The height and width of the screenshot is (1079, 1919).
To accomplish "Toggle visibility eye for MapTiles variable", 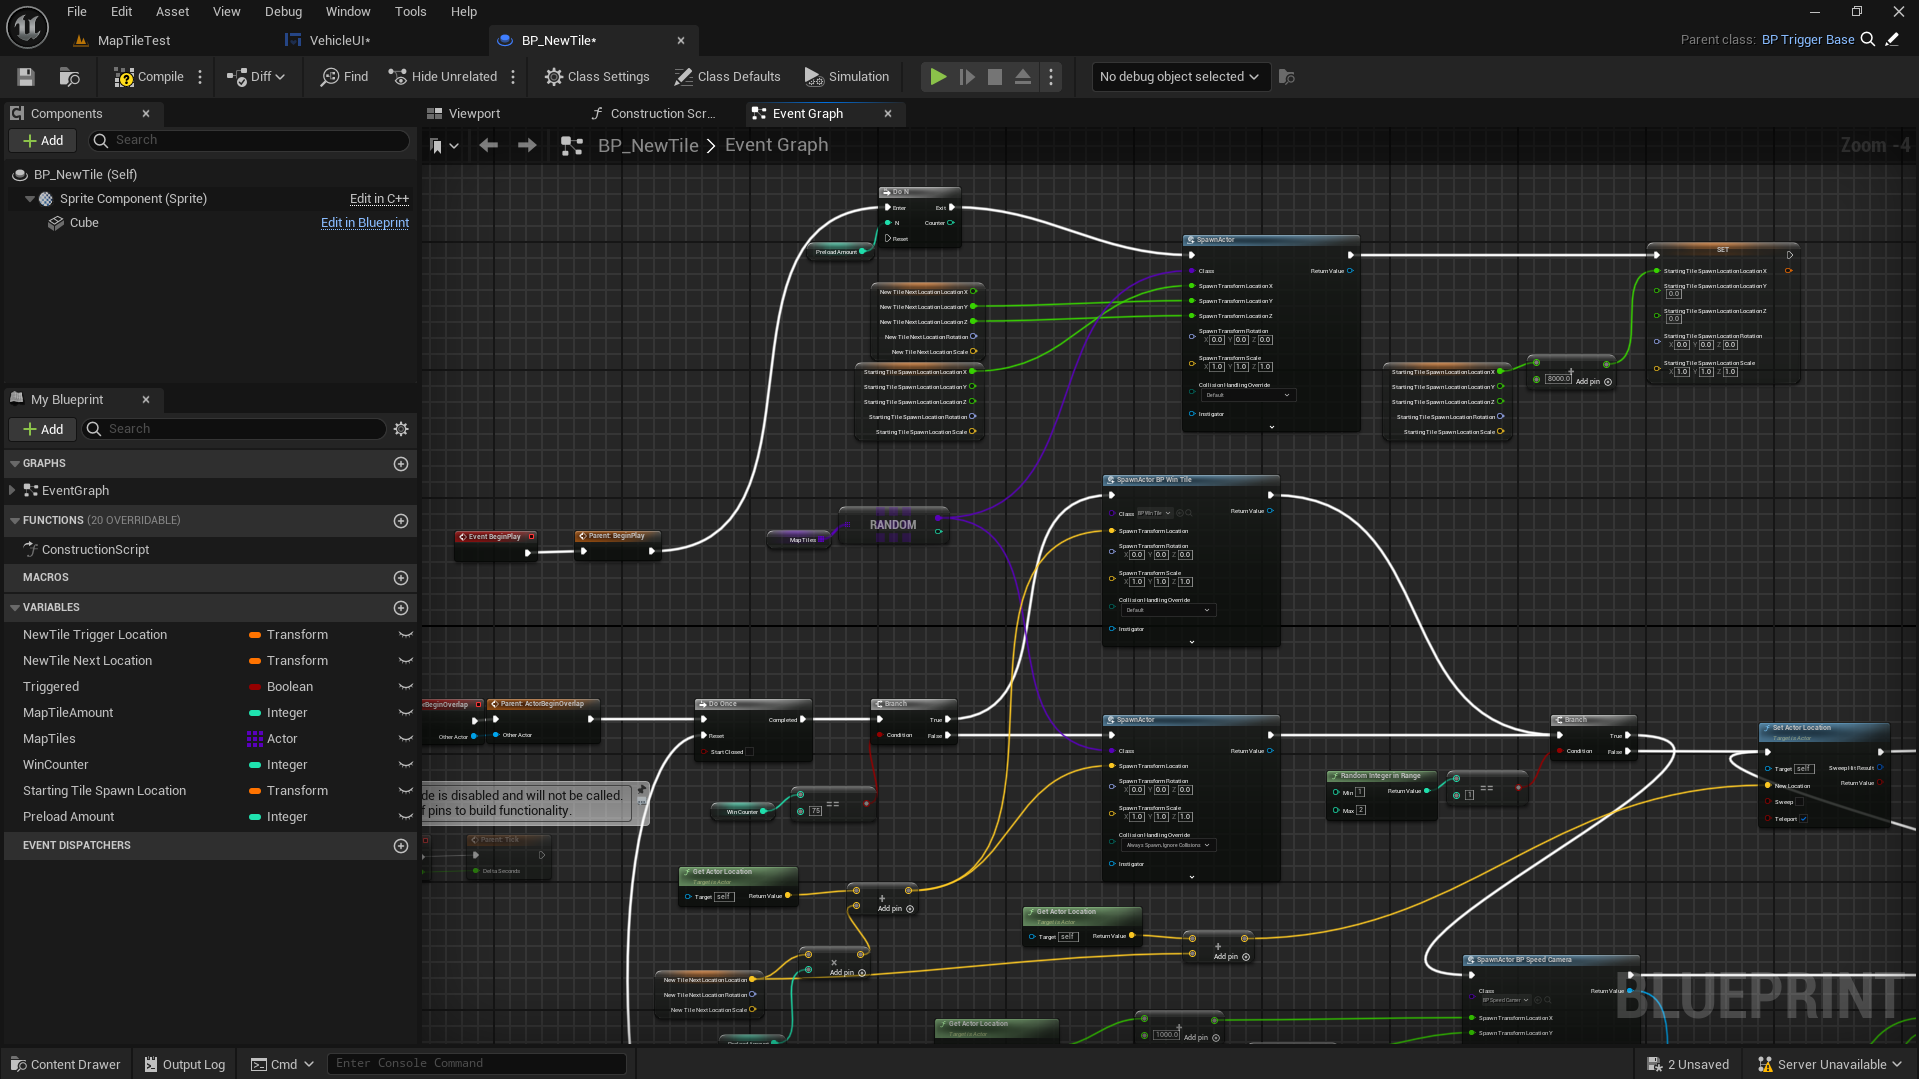I will 406,739.
